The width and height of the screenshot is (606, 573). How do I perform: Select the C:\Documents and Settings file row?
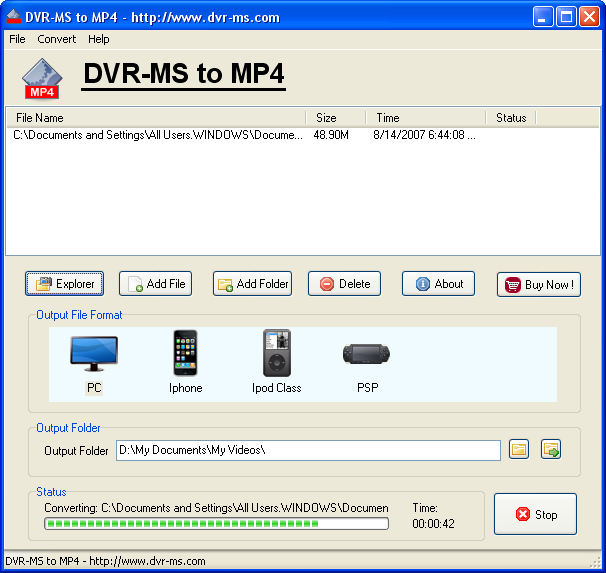303,135
